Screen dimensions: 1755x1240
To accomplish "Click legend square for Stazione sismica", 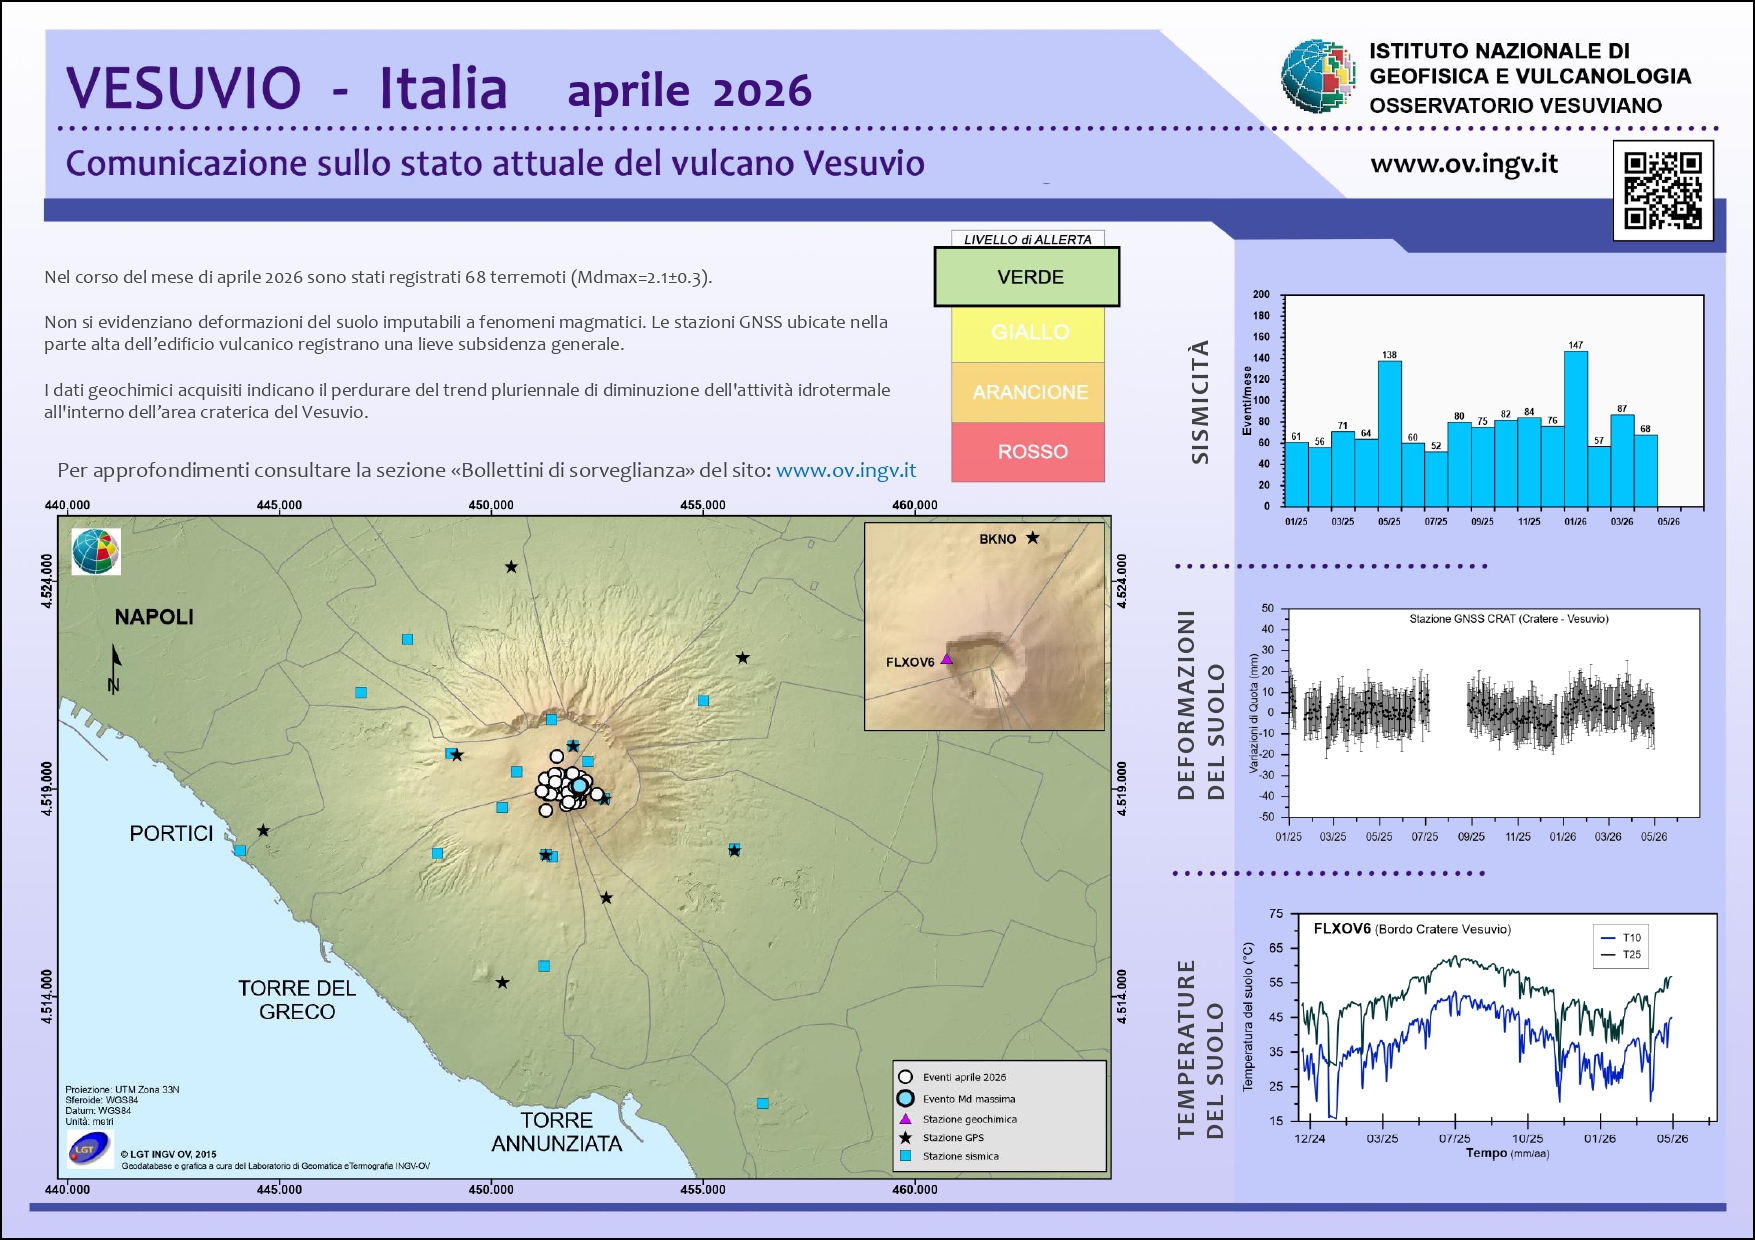I will click(905, 1156).
